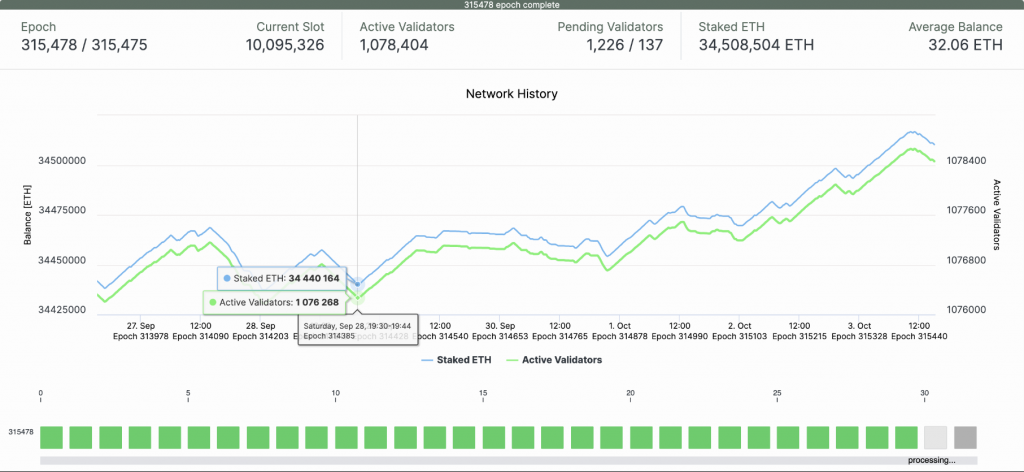
Task: Click the 315478 epoch row label
Action: tap(20, 432)
